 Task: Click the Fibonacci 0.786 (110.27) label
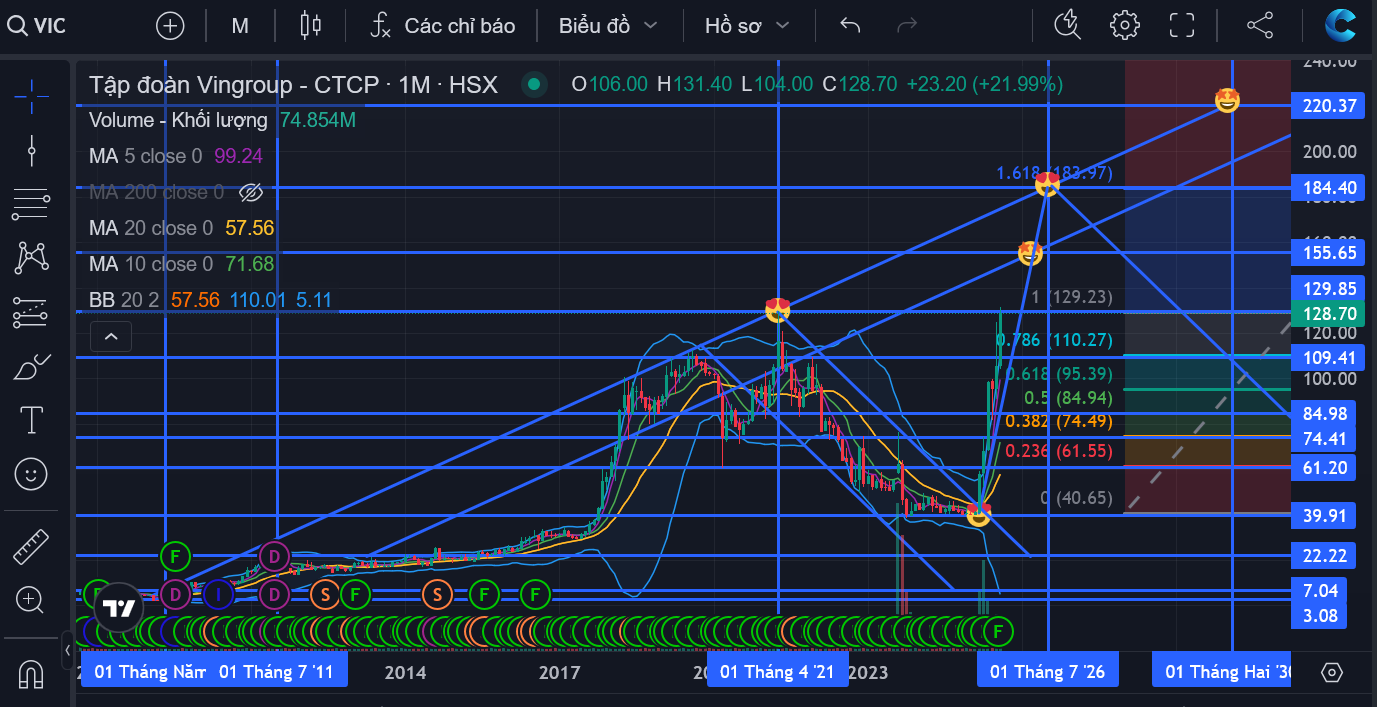(1054, 340)
